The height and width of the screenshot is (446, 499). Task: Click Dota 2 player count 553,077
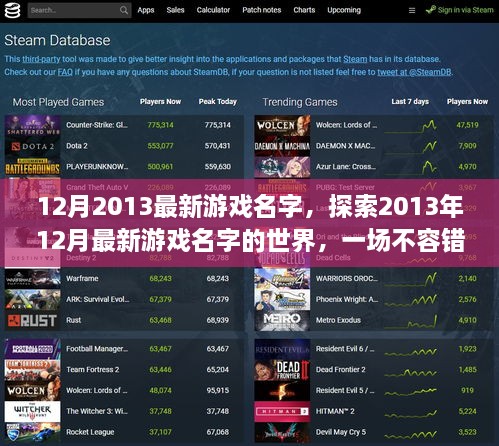click(160, 146)
